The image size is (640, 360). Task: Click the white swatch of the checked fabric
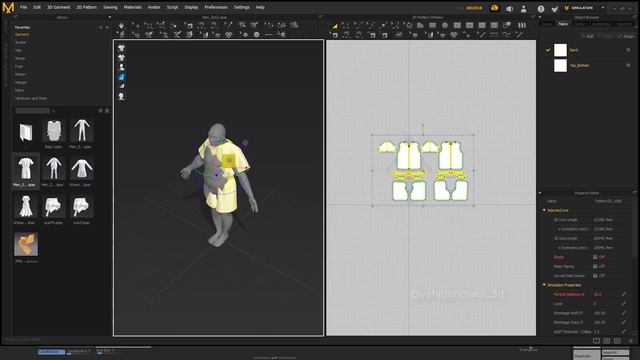click(560, 50)
